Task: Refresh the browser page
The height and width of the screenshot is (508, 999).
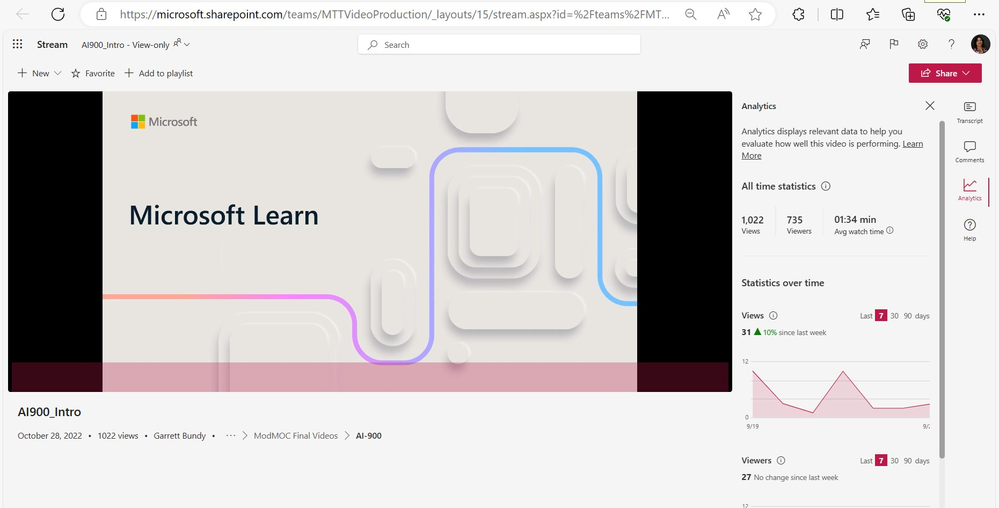Action: click(58, 14)
